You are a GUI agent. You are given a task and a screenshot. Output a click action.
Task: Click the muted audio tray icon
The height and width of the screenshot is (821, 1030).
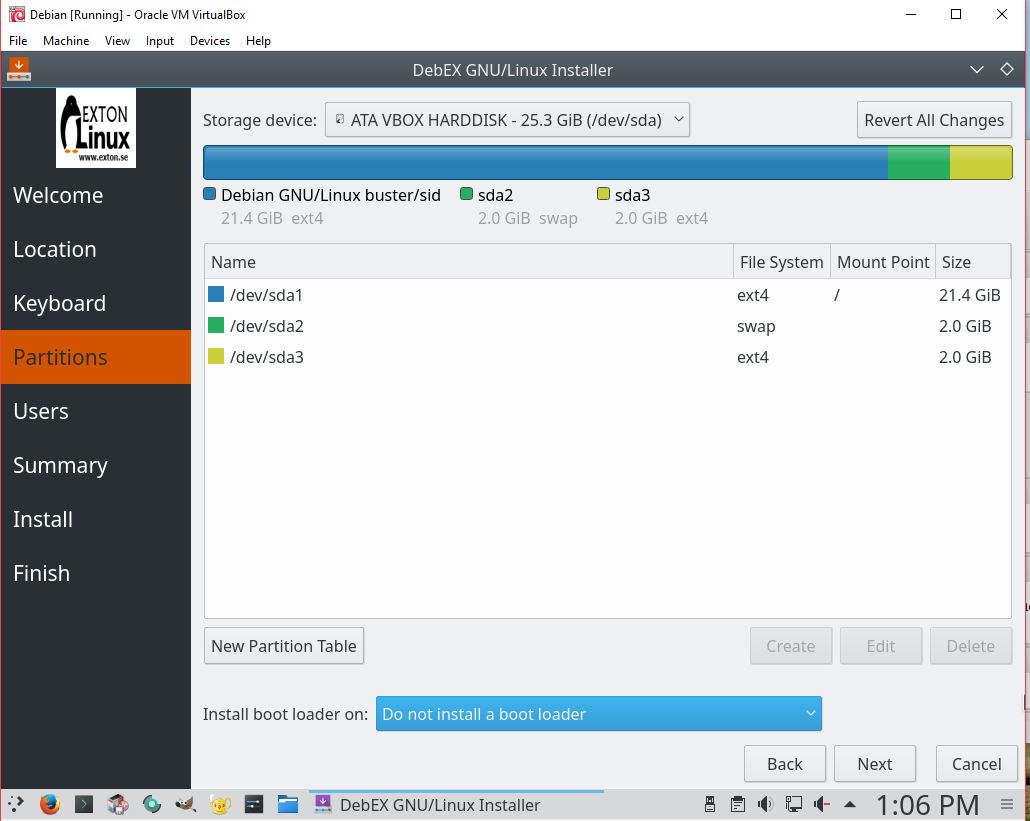(x=822, y=804)
